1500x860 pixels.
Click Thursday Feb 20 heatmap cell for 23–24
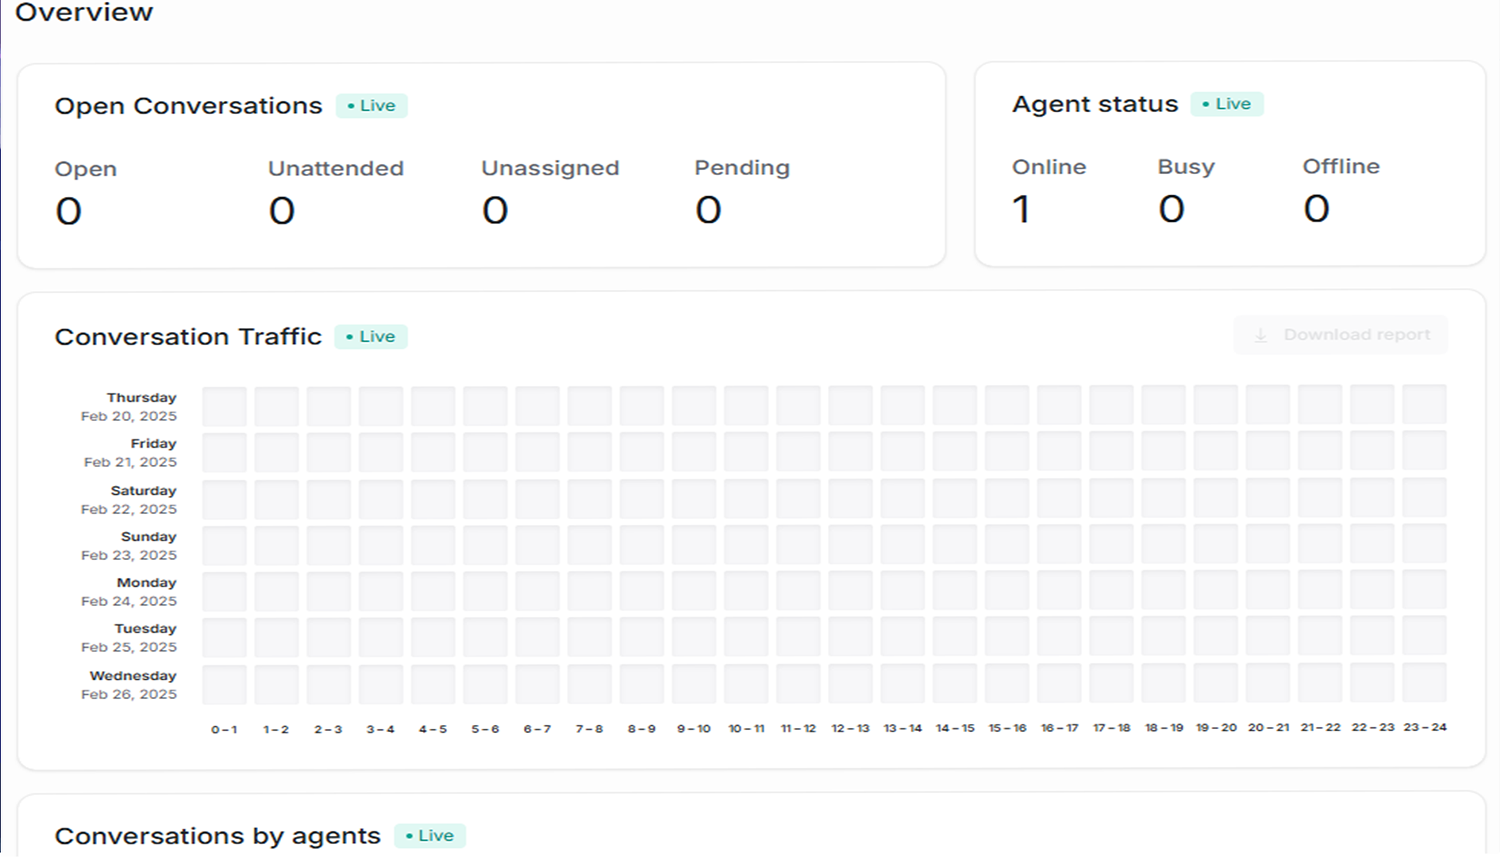click(x=1424, y=406)
